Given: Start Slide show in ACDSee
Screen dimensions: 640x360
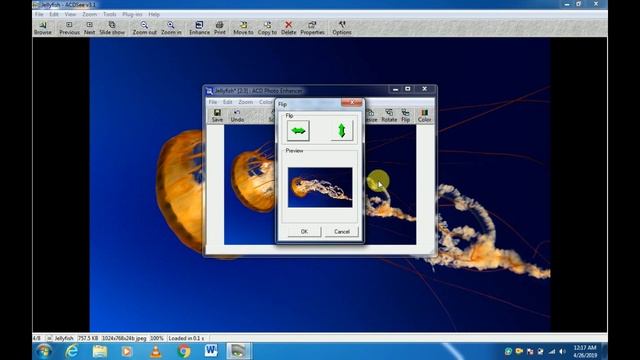Looking at the screenshot, I should point(112,28).
